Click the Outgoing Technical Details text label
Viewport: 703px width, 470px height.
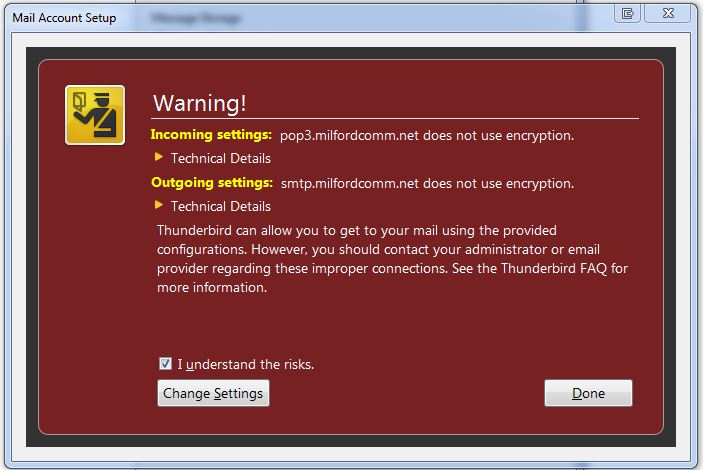221,206
